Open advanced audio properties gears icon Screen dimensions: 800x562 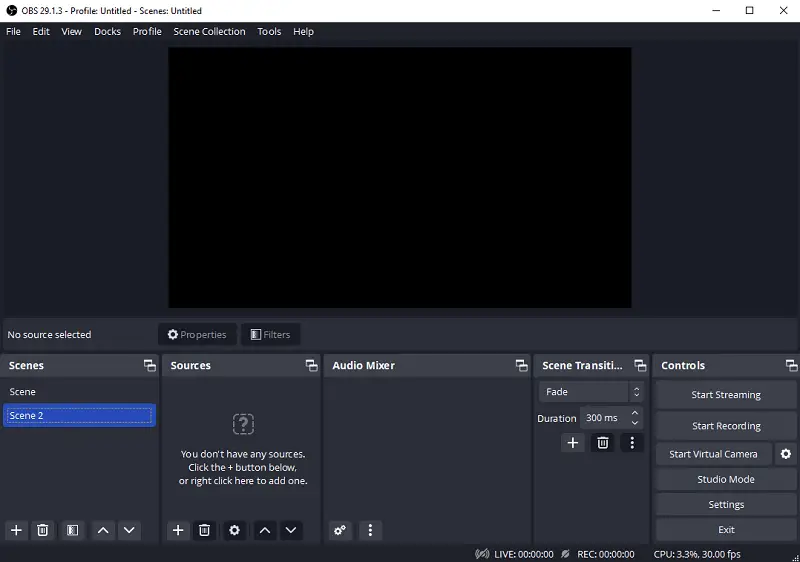point(340,530)
